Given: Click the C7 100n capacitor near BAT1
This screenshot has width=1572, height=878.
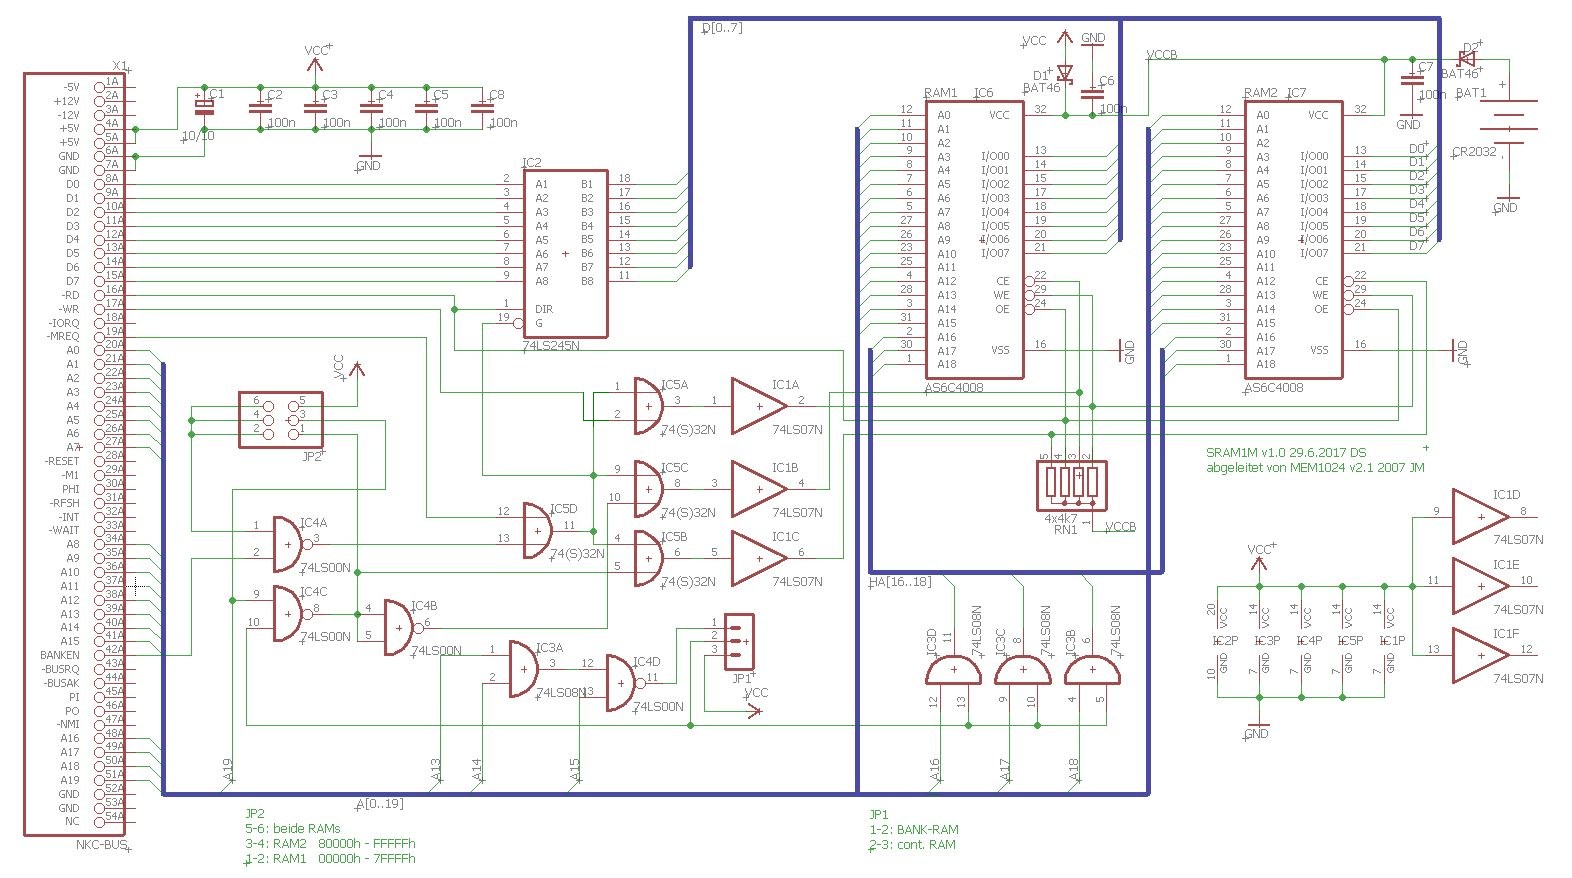Looking at the screenshot, I should coord(1411,81).
